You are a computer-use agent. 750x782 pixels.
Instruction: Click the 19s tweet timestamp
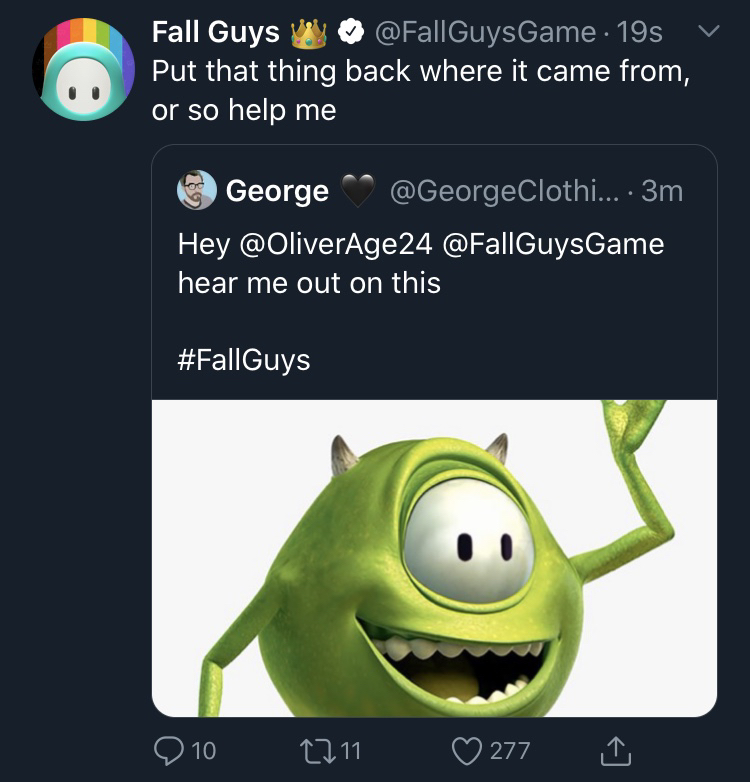point(641,33)
